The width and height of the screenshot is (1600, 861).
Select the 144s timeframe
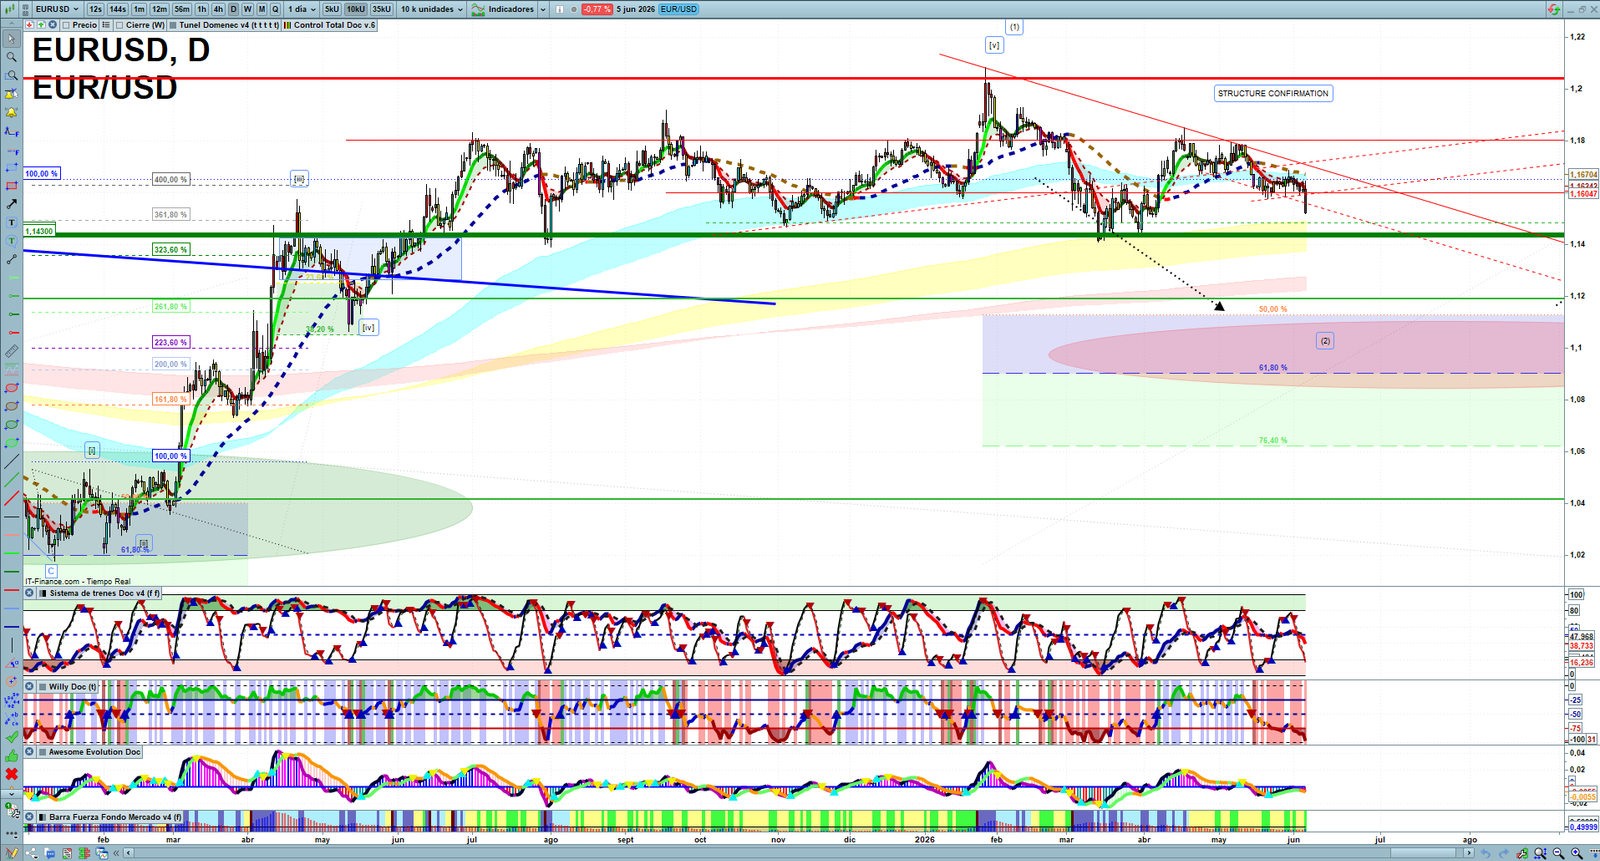[117, 9]
